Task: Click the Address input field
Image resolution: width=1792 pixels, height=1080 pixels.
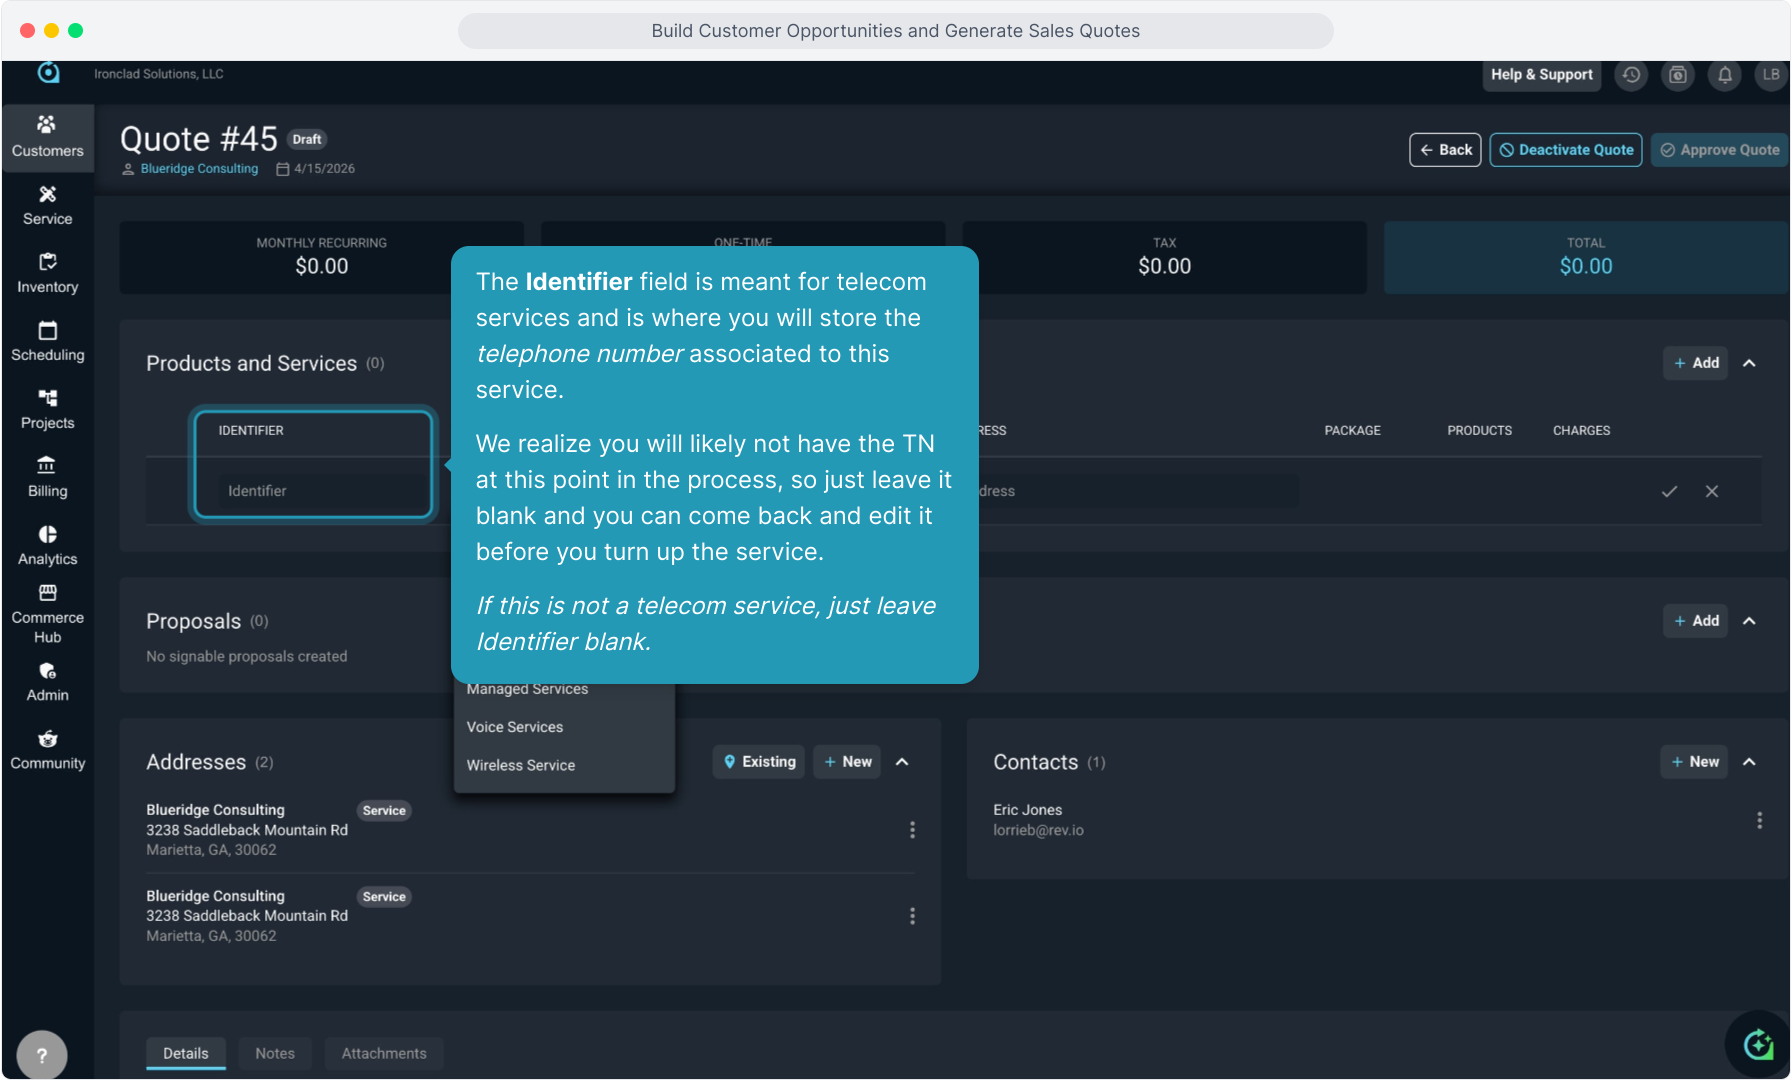Action: point(1138,491)
